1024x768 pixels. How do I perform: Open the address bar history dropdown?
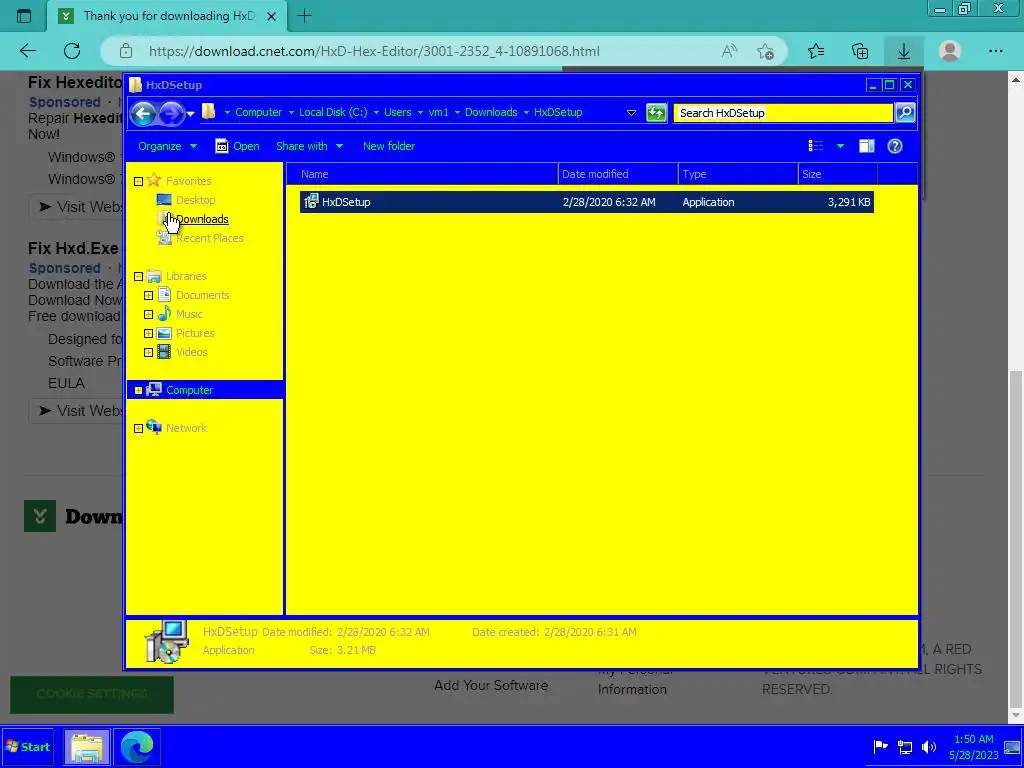coord(631,112)
